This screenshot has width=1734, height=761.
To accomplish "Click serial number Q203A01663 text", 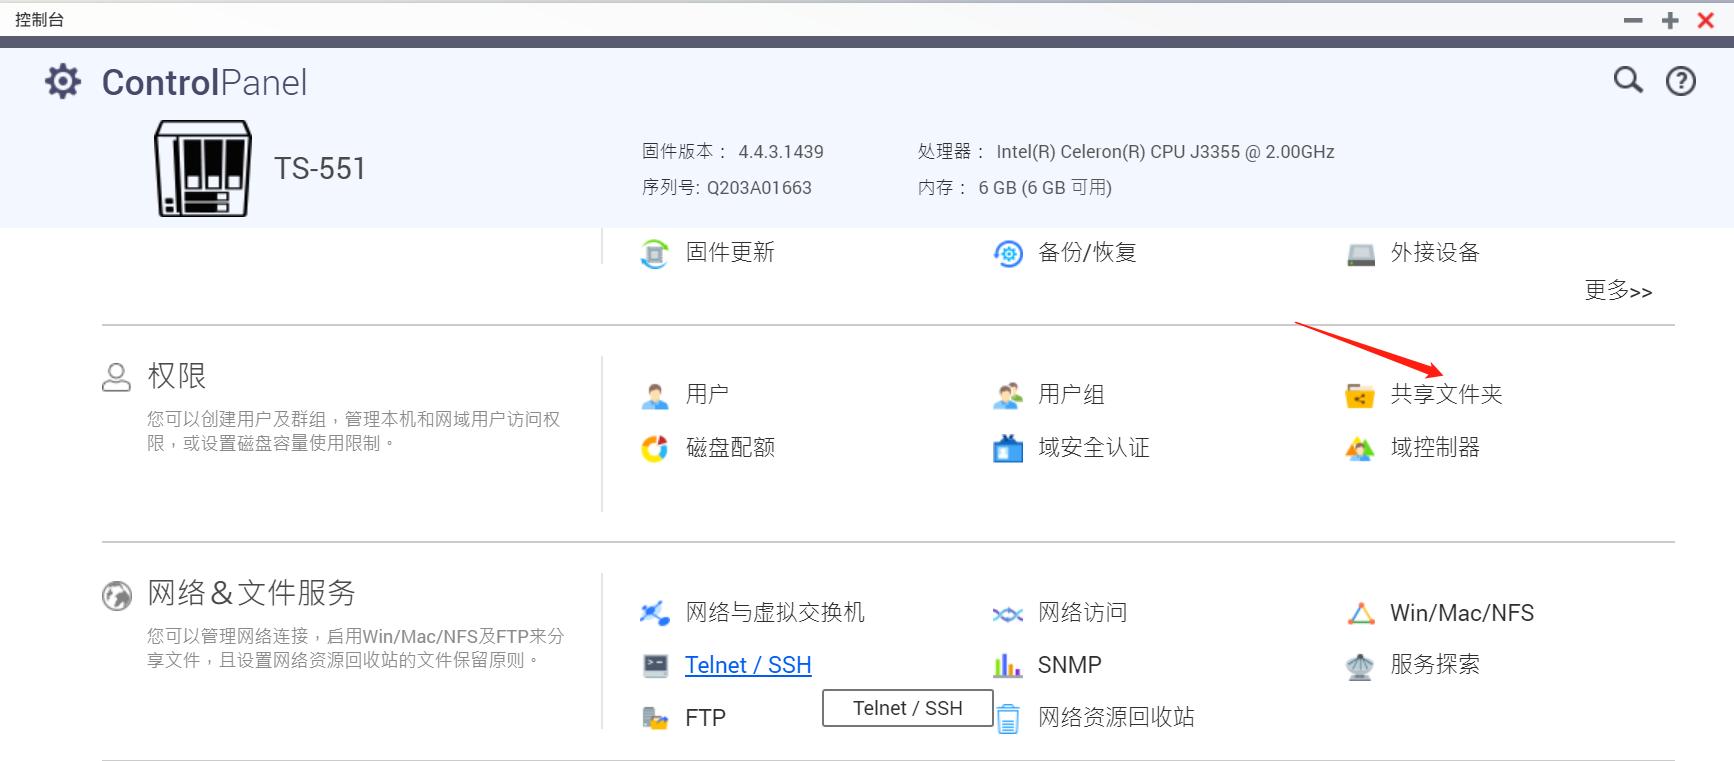I will click(759, 188).
